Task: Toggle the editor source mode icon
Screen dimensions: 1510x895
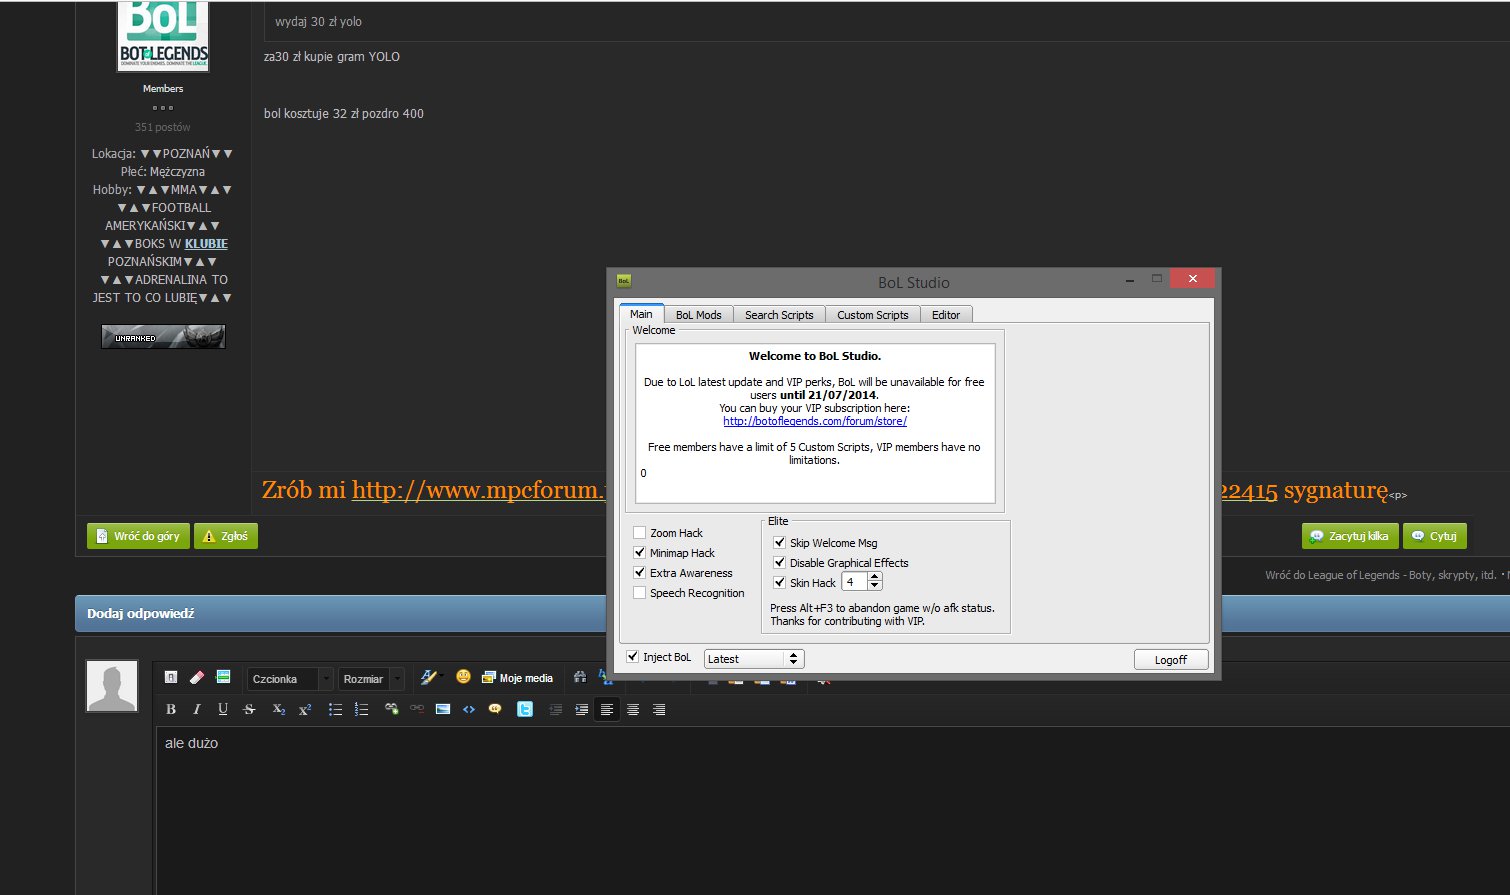Action: [171, 677]
